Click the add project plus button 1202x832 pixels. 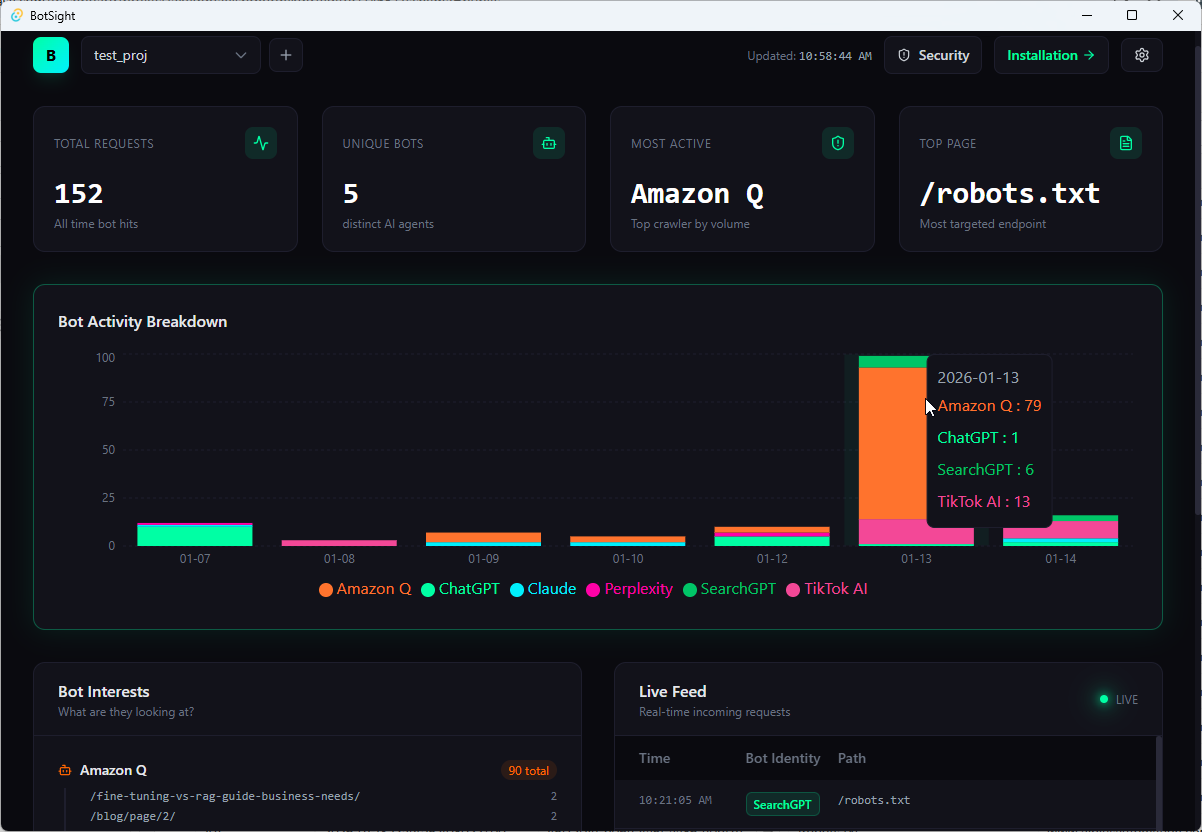(x=285, y=55)
